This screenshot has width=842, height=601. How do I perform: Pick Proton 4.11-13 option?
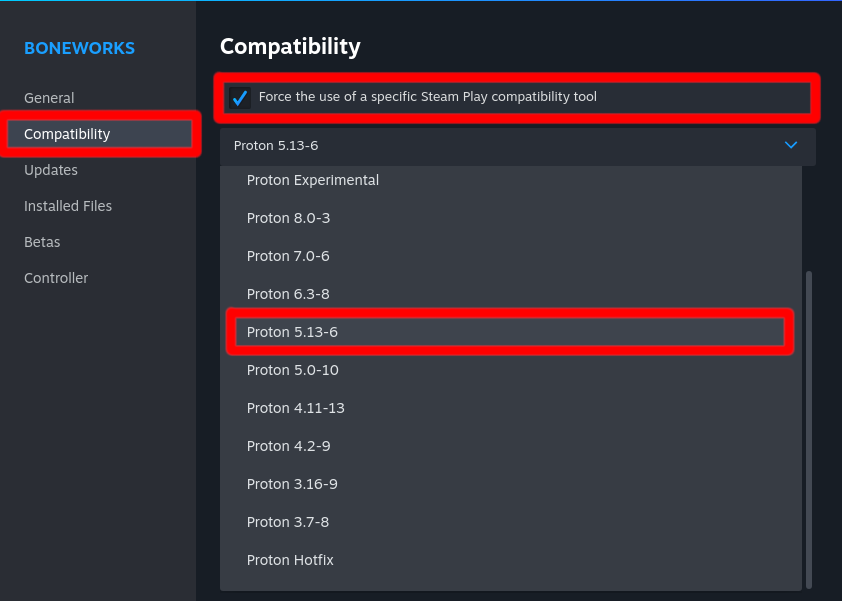click(x=296, y=408)
